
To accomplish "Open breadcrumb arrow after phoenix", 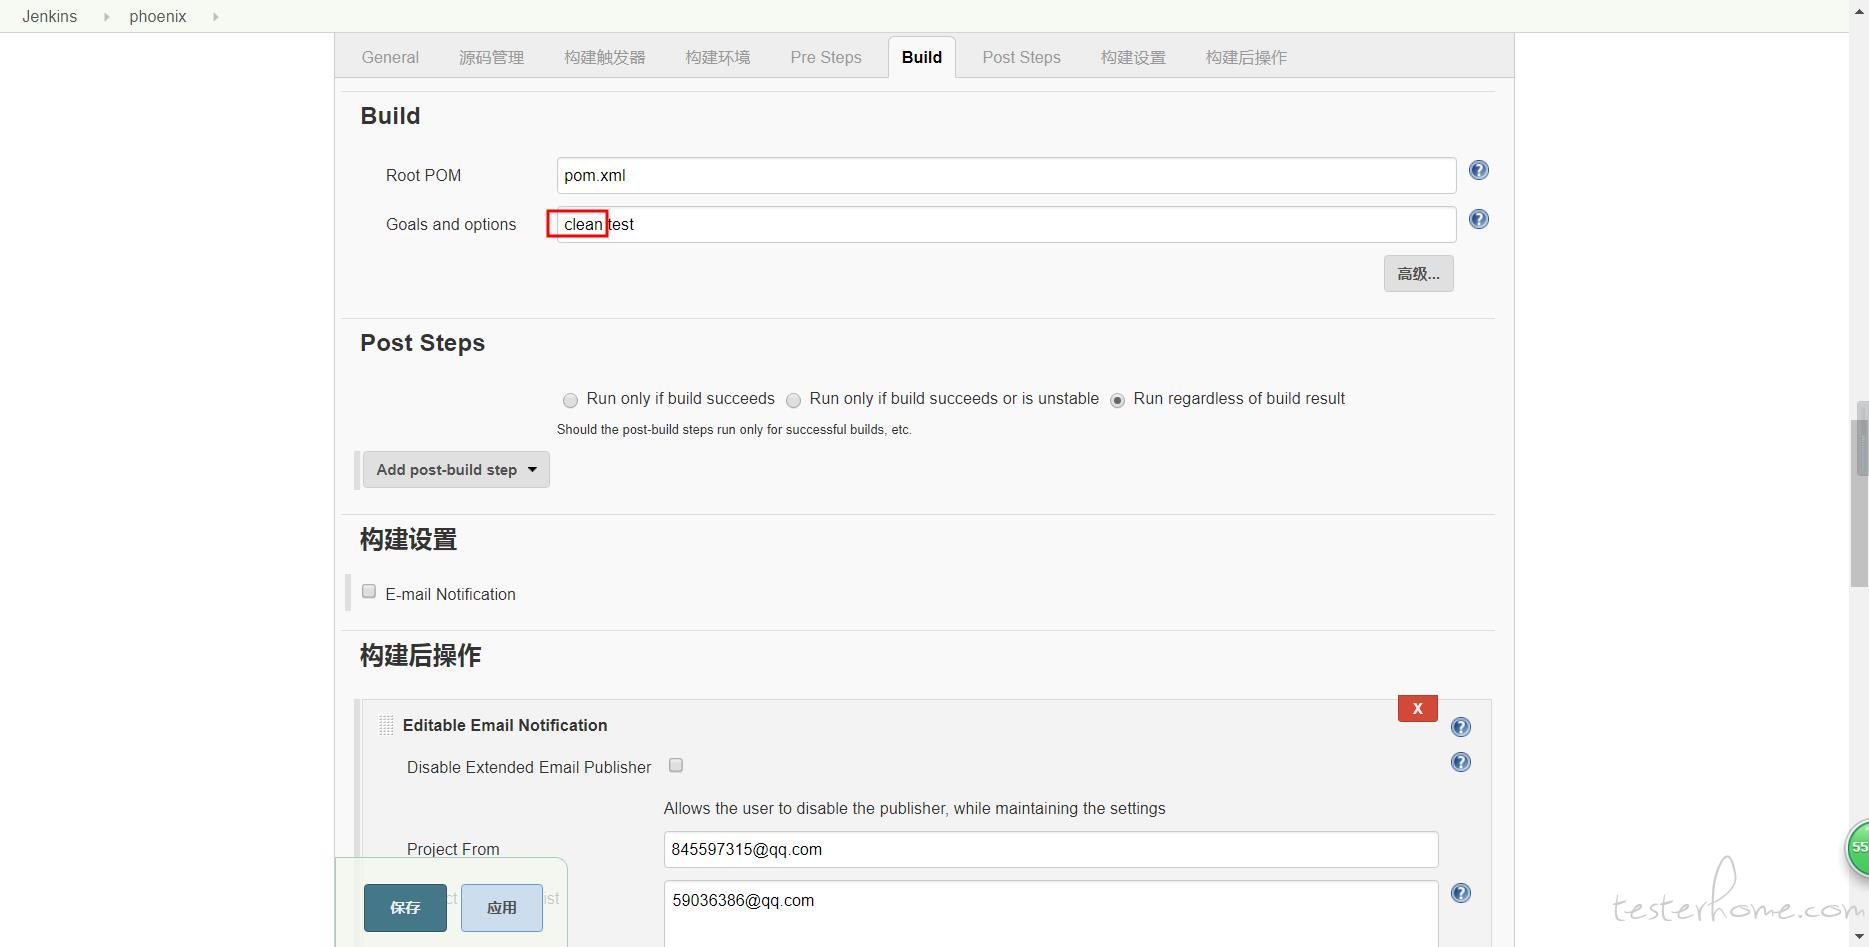I will (x=215, y=17).
